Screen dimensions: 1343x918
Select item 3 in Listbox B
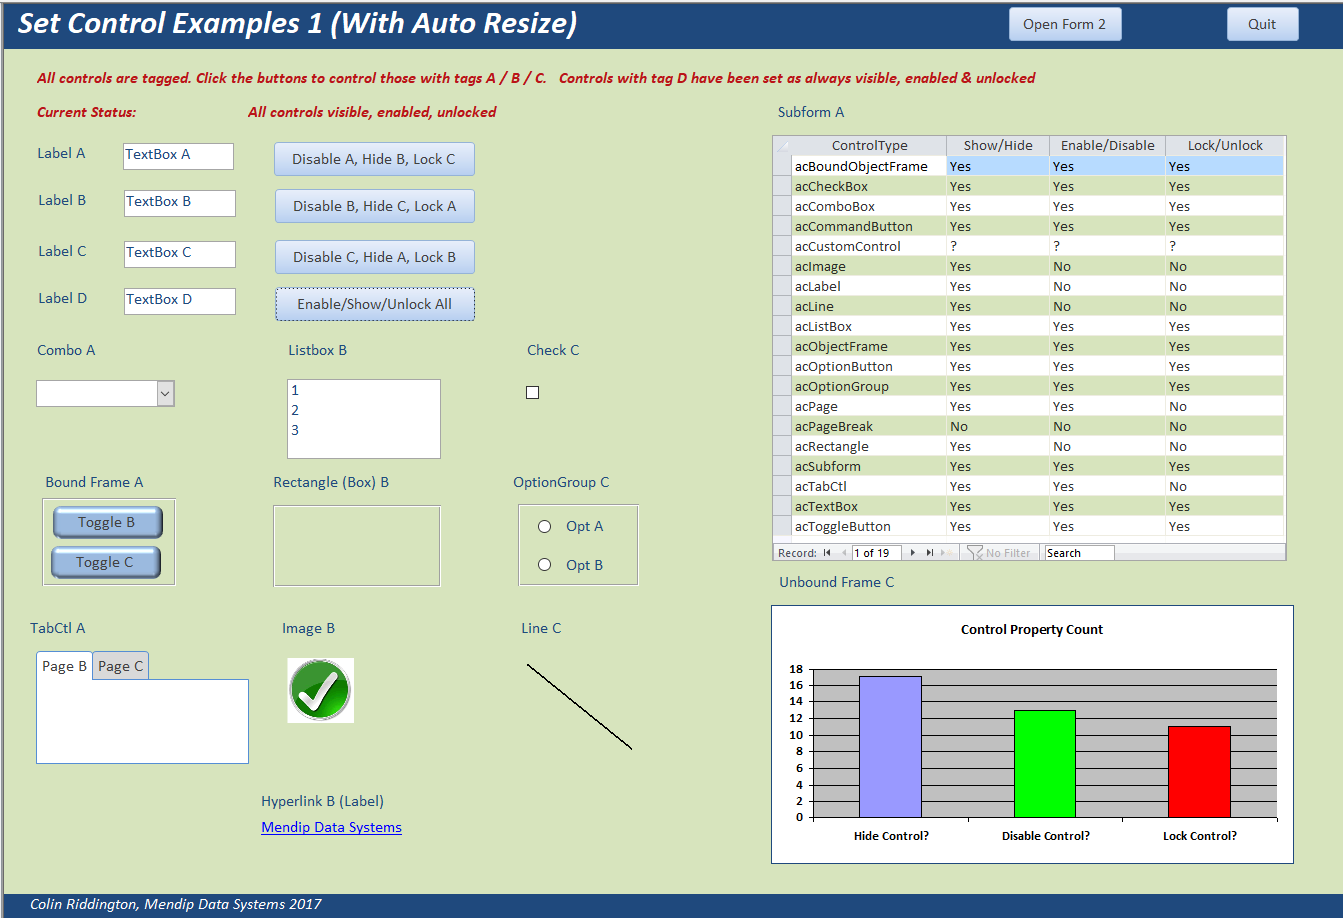tap(363, 430)
